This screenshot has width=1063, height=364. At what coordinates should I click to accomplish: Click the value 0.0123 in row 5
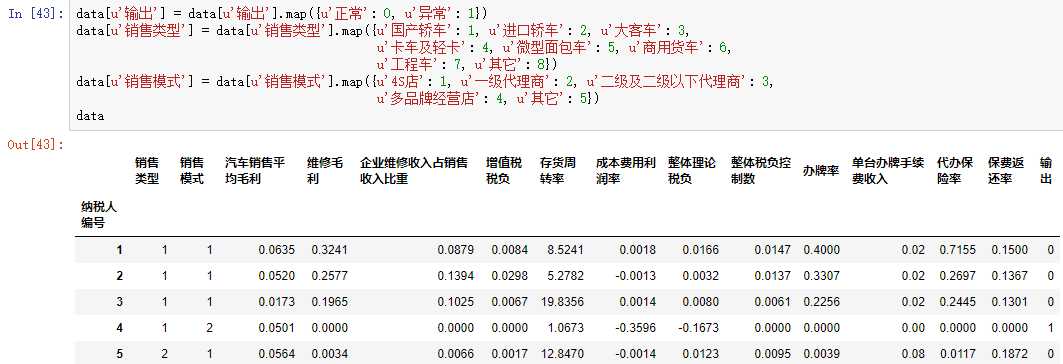(700, 354)
